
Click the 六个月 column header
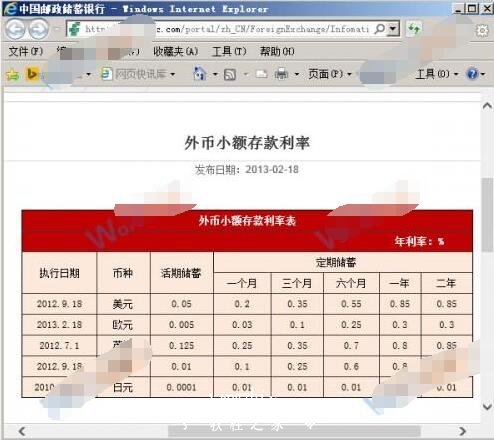pyautogui.click(x=351, y=283)
